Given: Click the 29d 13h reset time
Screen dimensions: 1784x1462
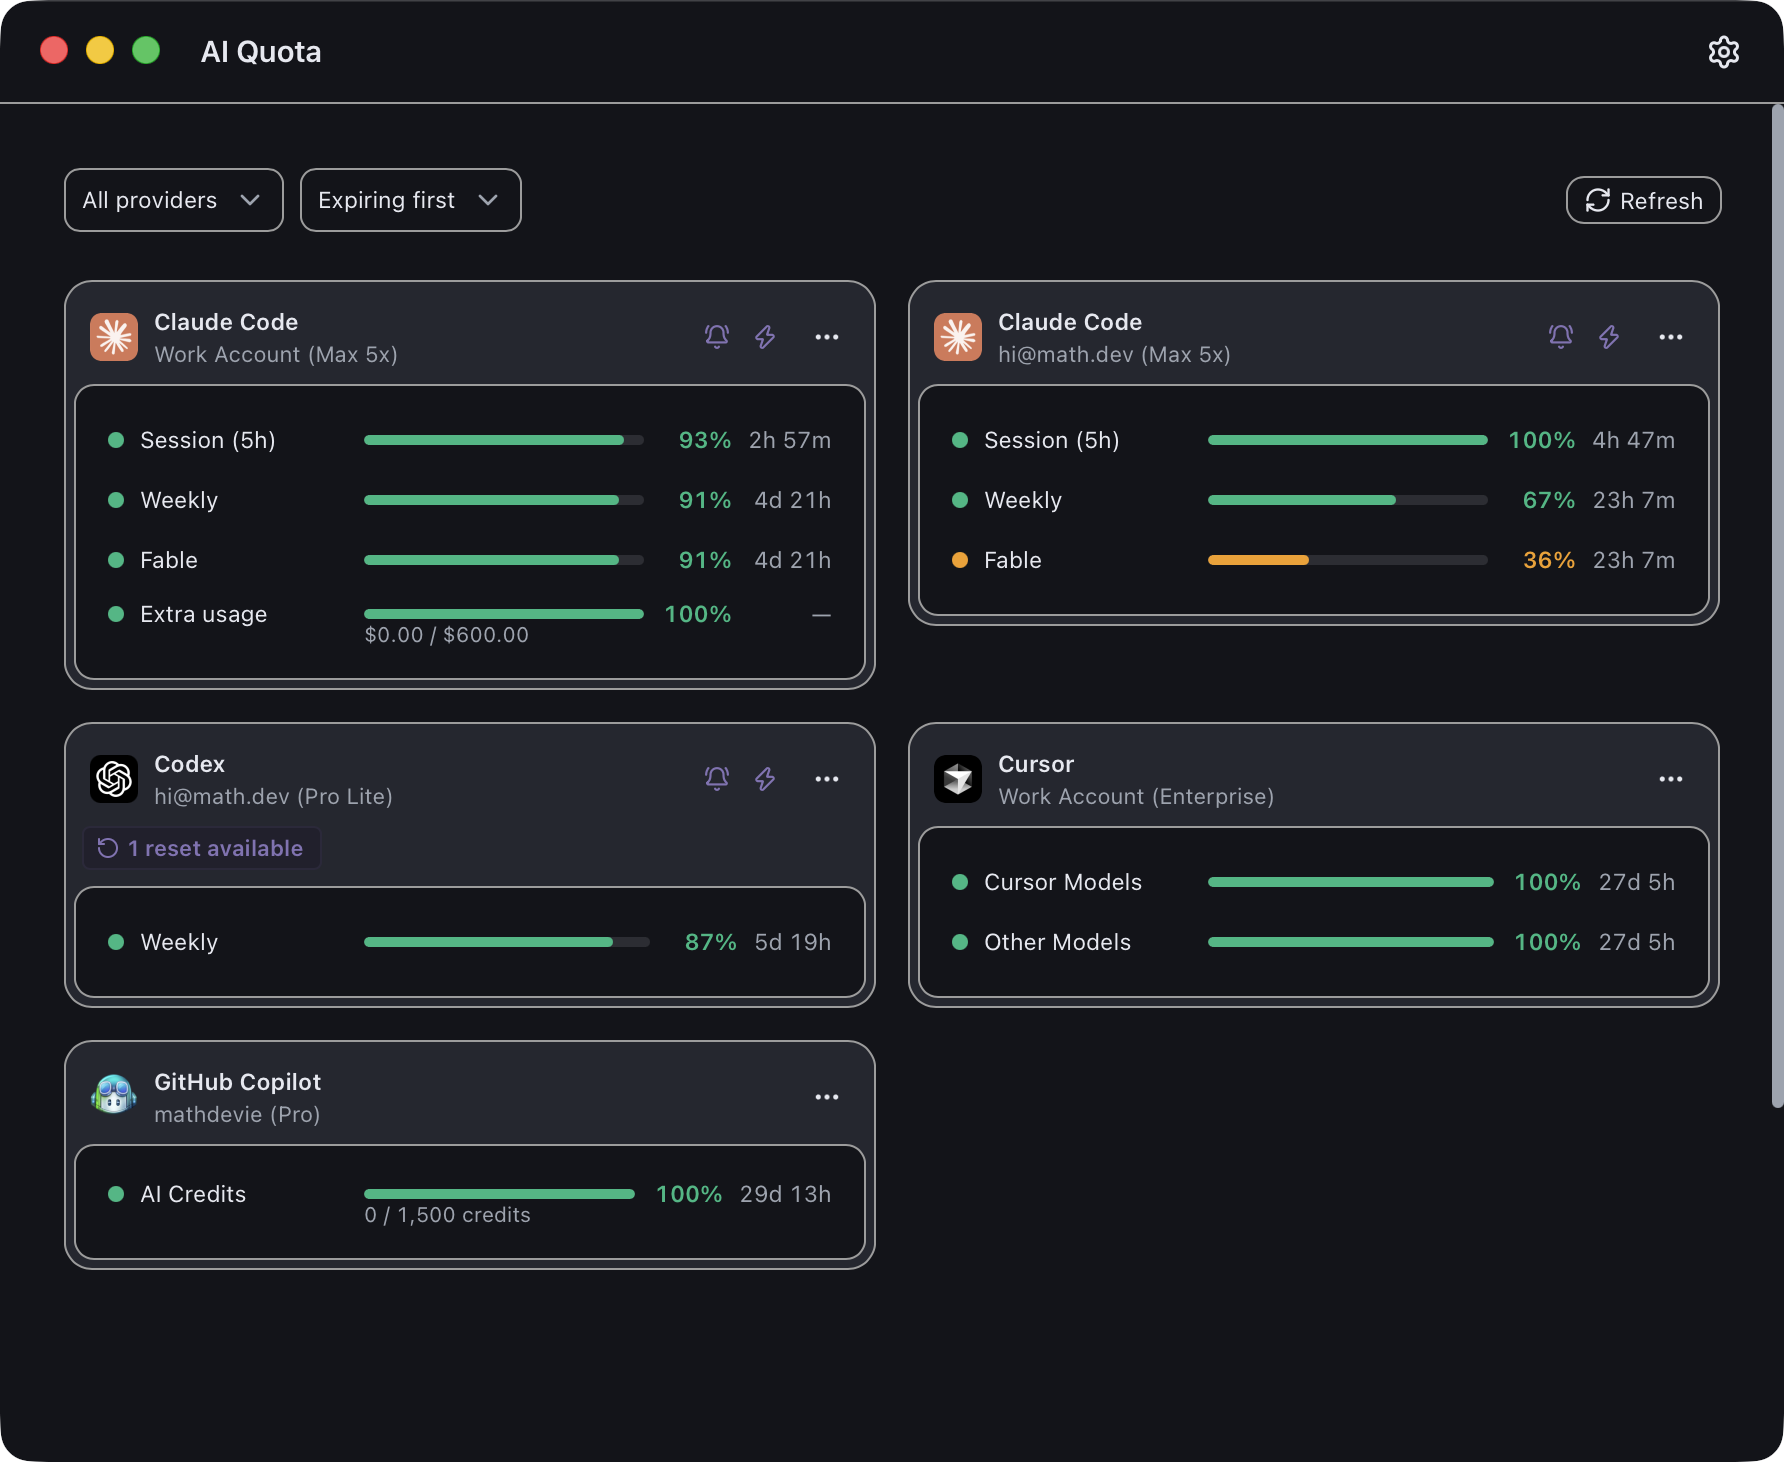Looking at the screenshot, I should click(x=786, y=1194).
